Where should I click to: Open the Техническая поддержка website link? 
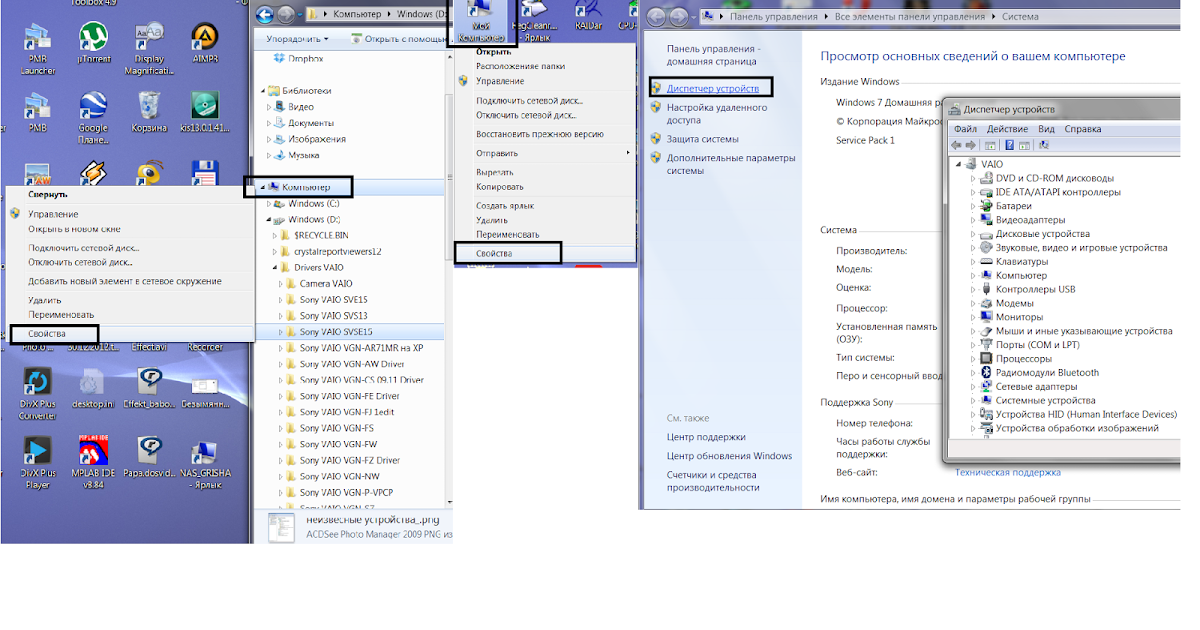pos(1008,473)
